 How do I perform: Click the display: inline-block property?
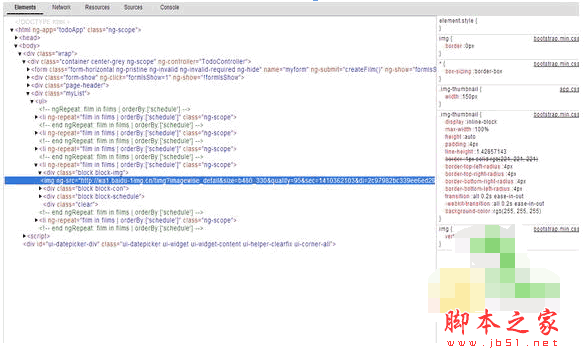471,122
